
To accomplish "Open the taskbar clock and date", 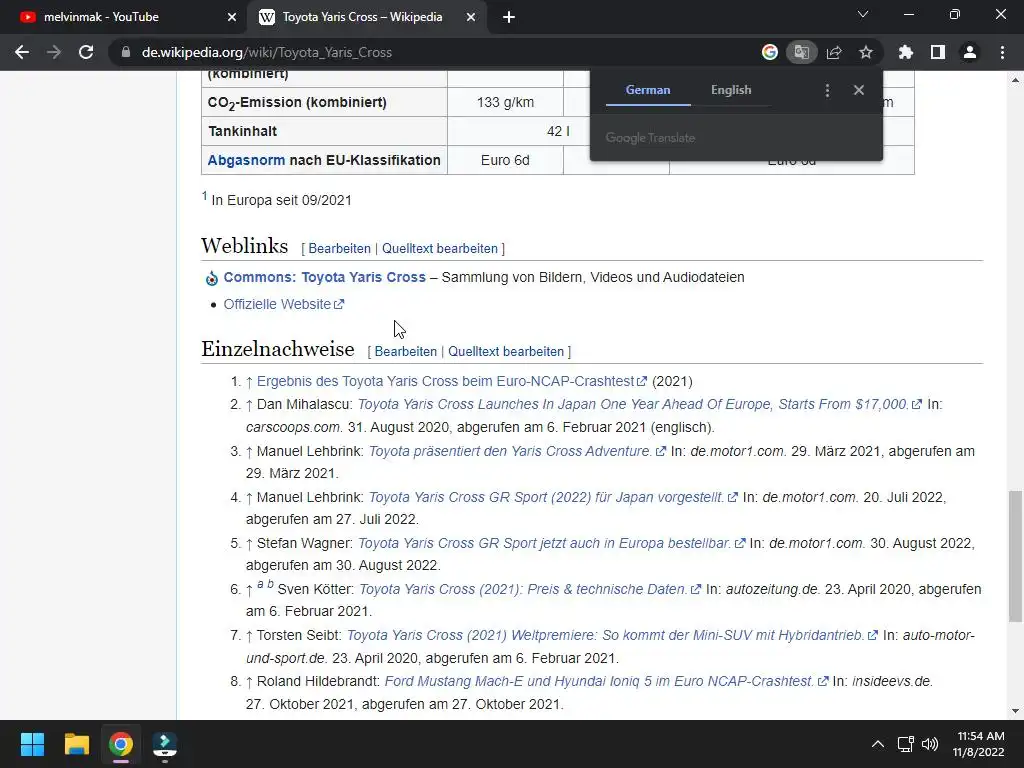I will pos(978,744).
